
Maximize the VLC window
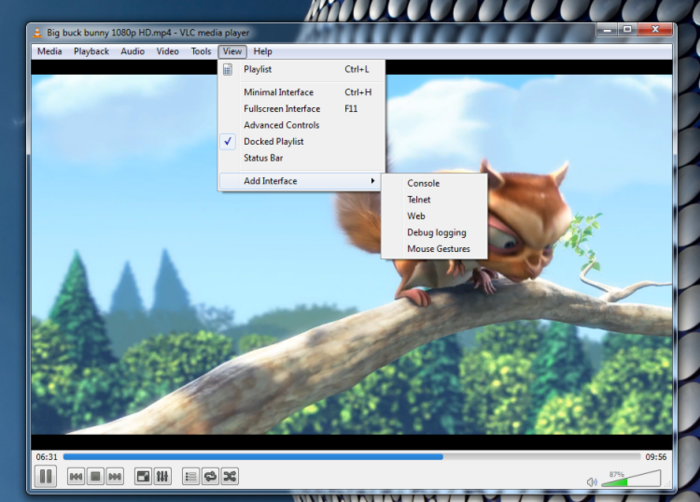(x=627, y=29)
